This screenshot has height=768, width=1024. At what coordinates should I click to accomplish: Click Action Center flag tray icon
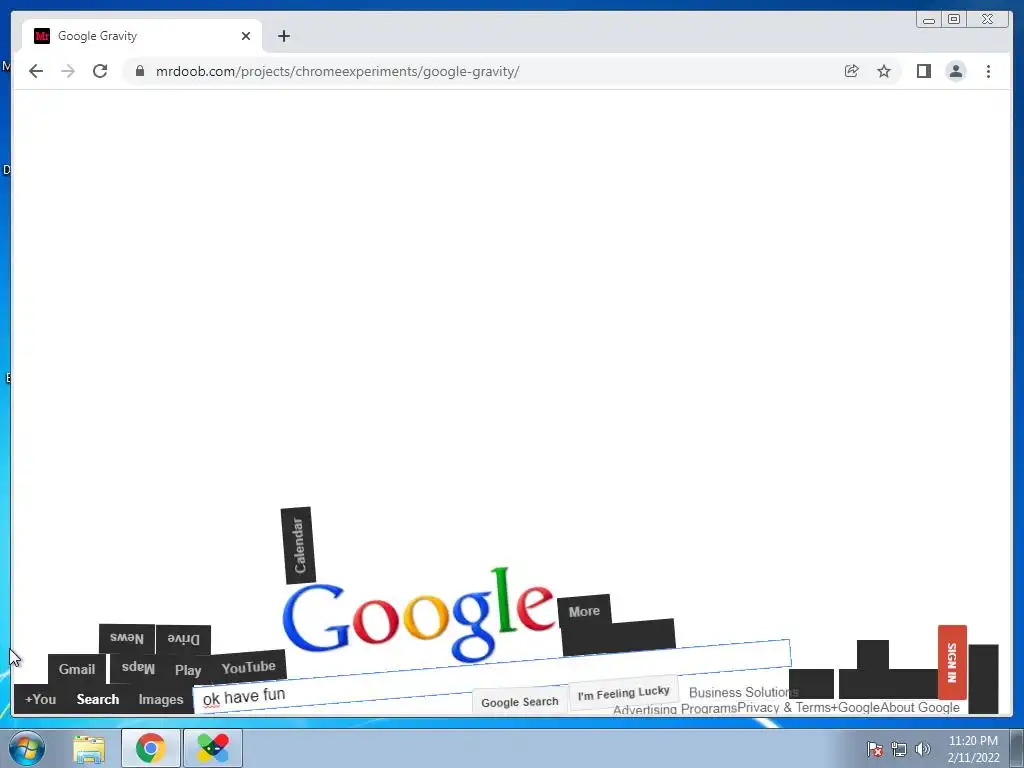pyautogui.click(x=874, y=749)
